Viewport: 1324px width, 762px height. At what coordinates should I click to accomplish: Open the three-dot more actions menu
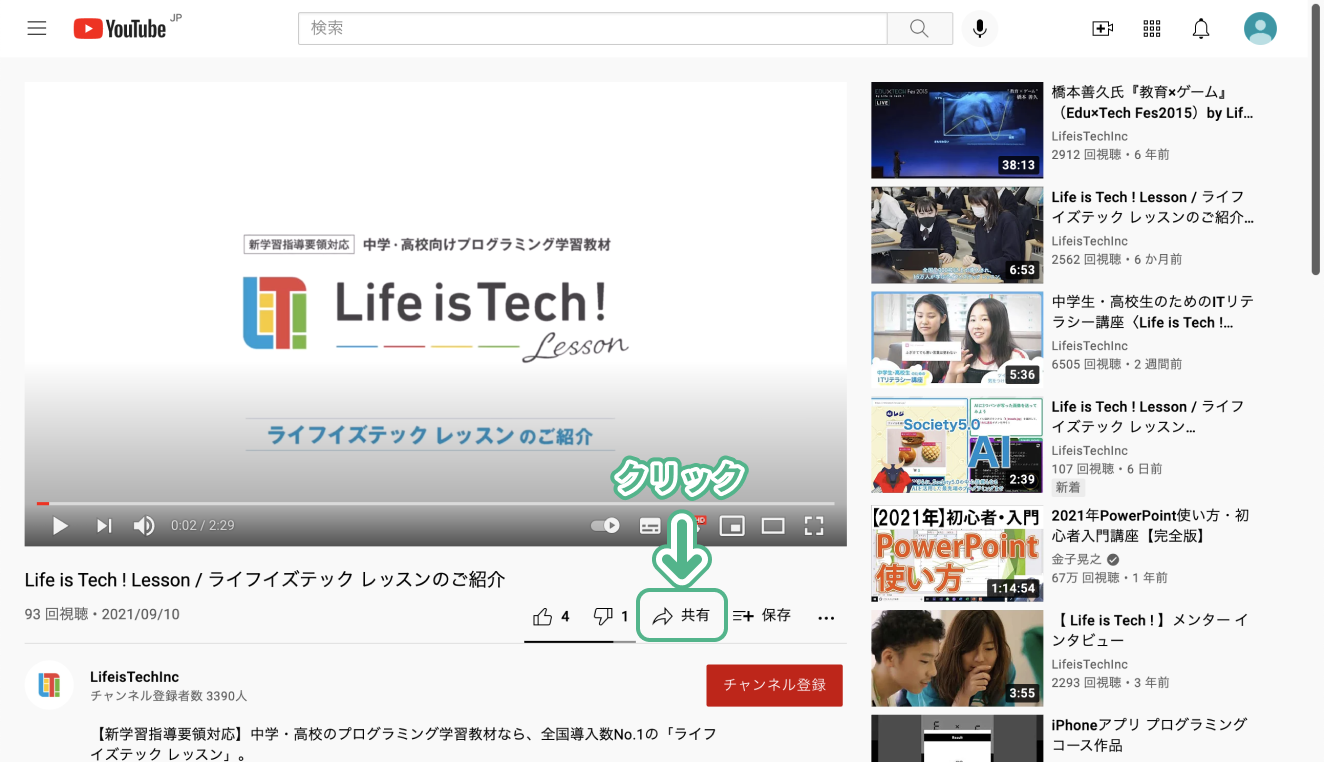click(826, 617)
